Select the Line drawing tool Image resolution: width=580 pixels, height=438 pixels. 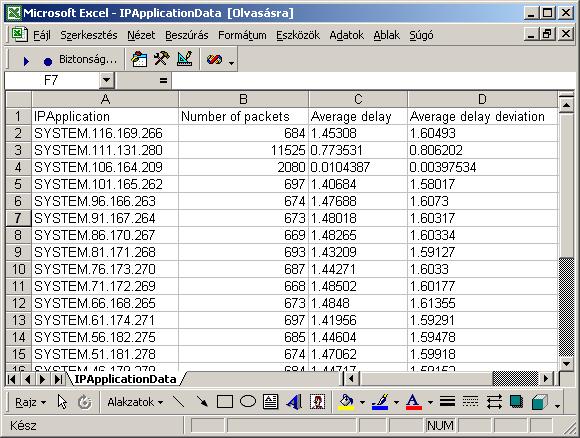179,402
